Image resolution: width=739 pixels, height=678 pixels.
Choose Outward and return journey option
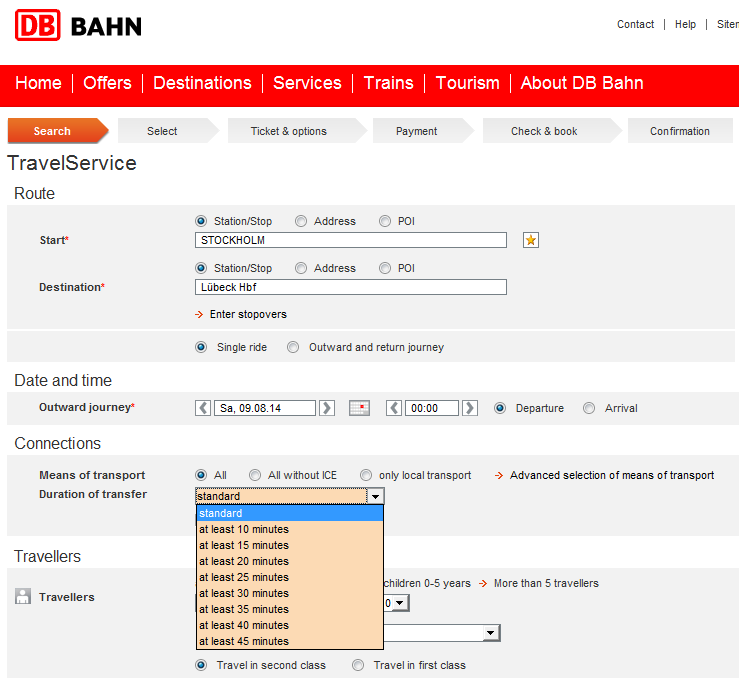point(293,347)
